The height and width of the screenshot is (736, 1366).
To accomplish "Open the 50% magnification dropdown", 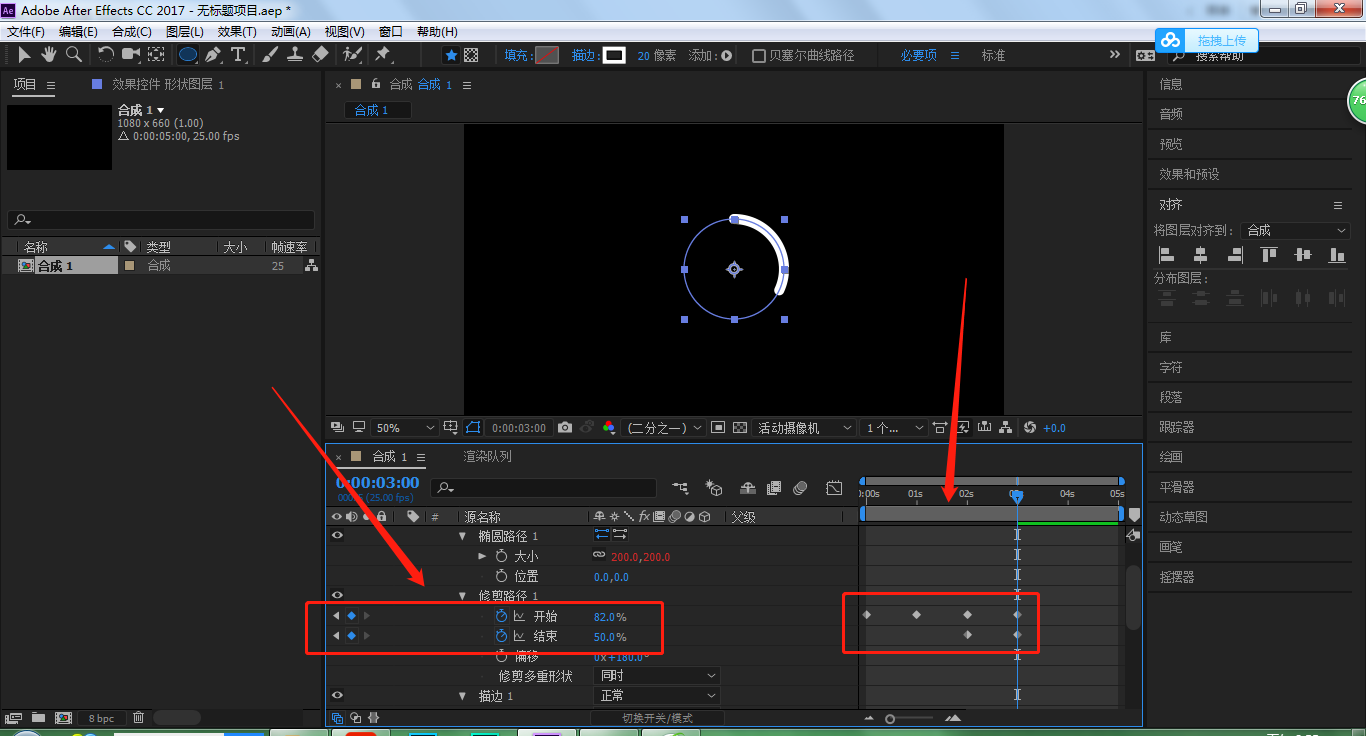I will [405, 428].
